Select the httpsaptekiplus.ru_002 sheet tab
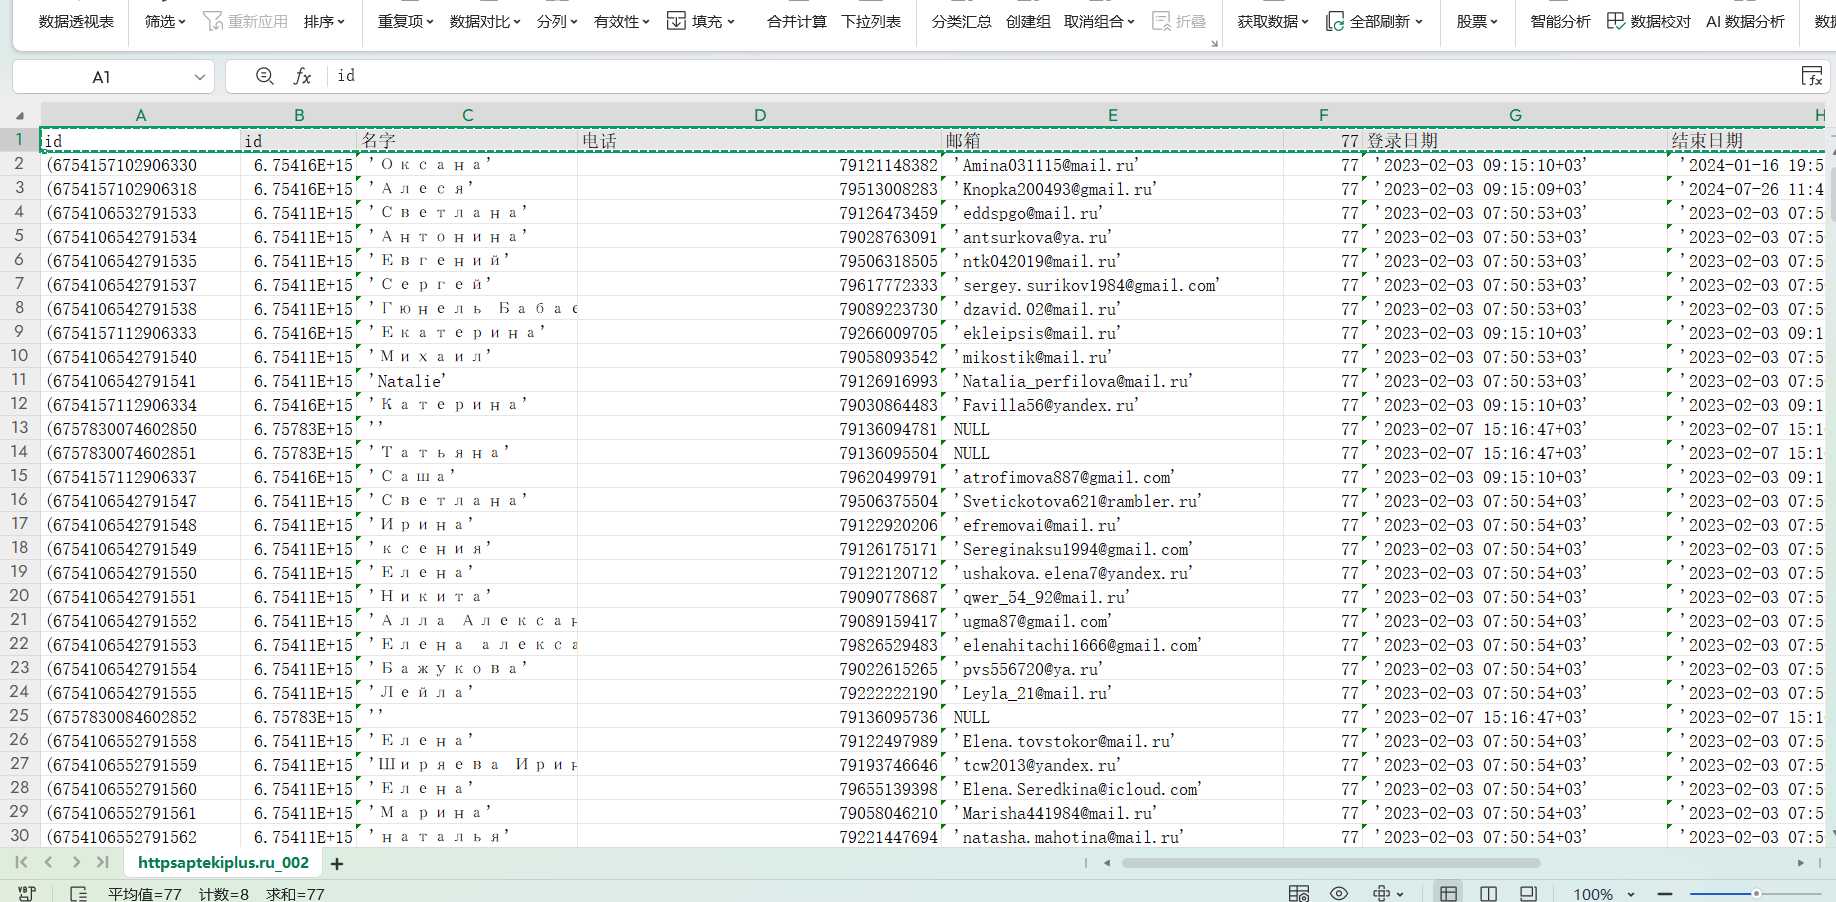The height and width of the screenshot is (902, 1836). (x=223, y=862)
